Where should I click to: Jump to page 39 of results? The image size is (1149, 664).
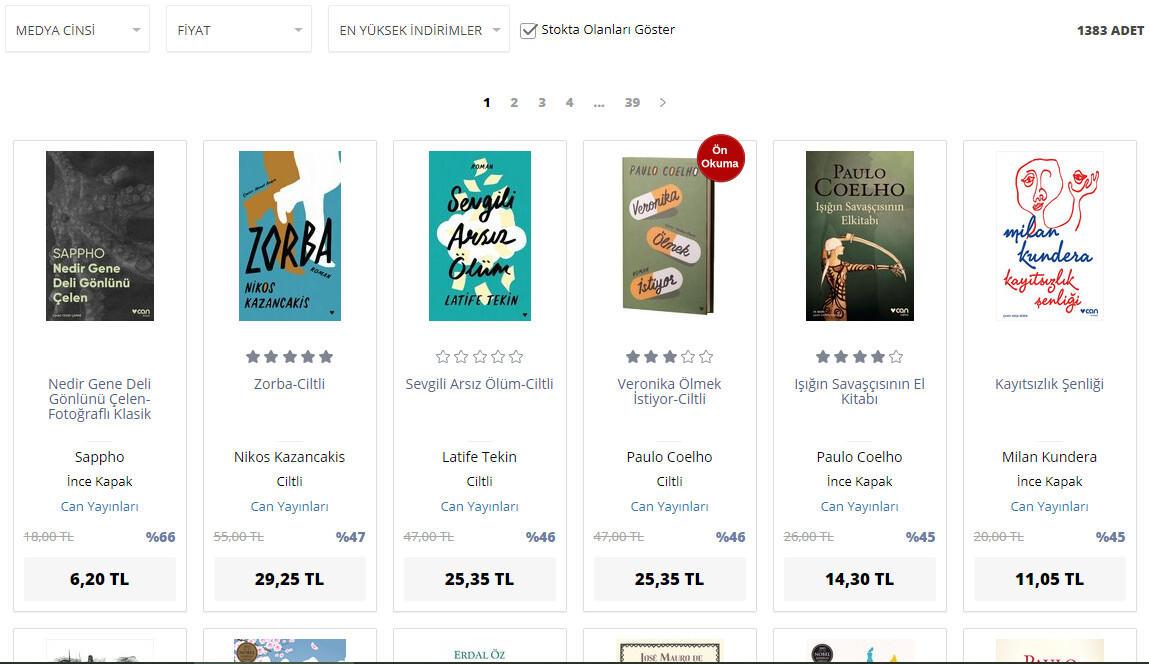point(632,103)
